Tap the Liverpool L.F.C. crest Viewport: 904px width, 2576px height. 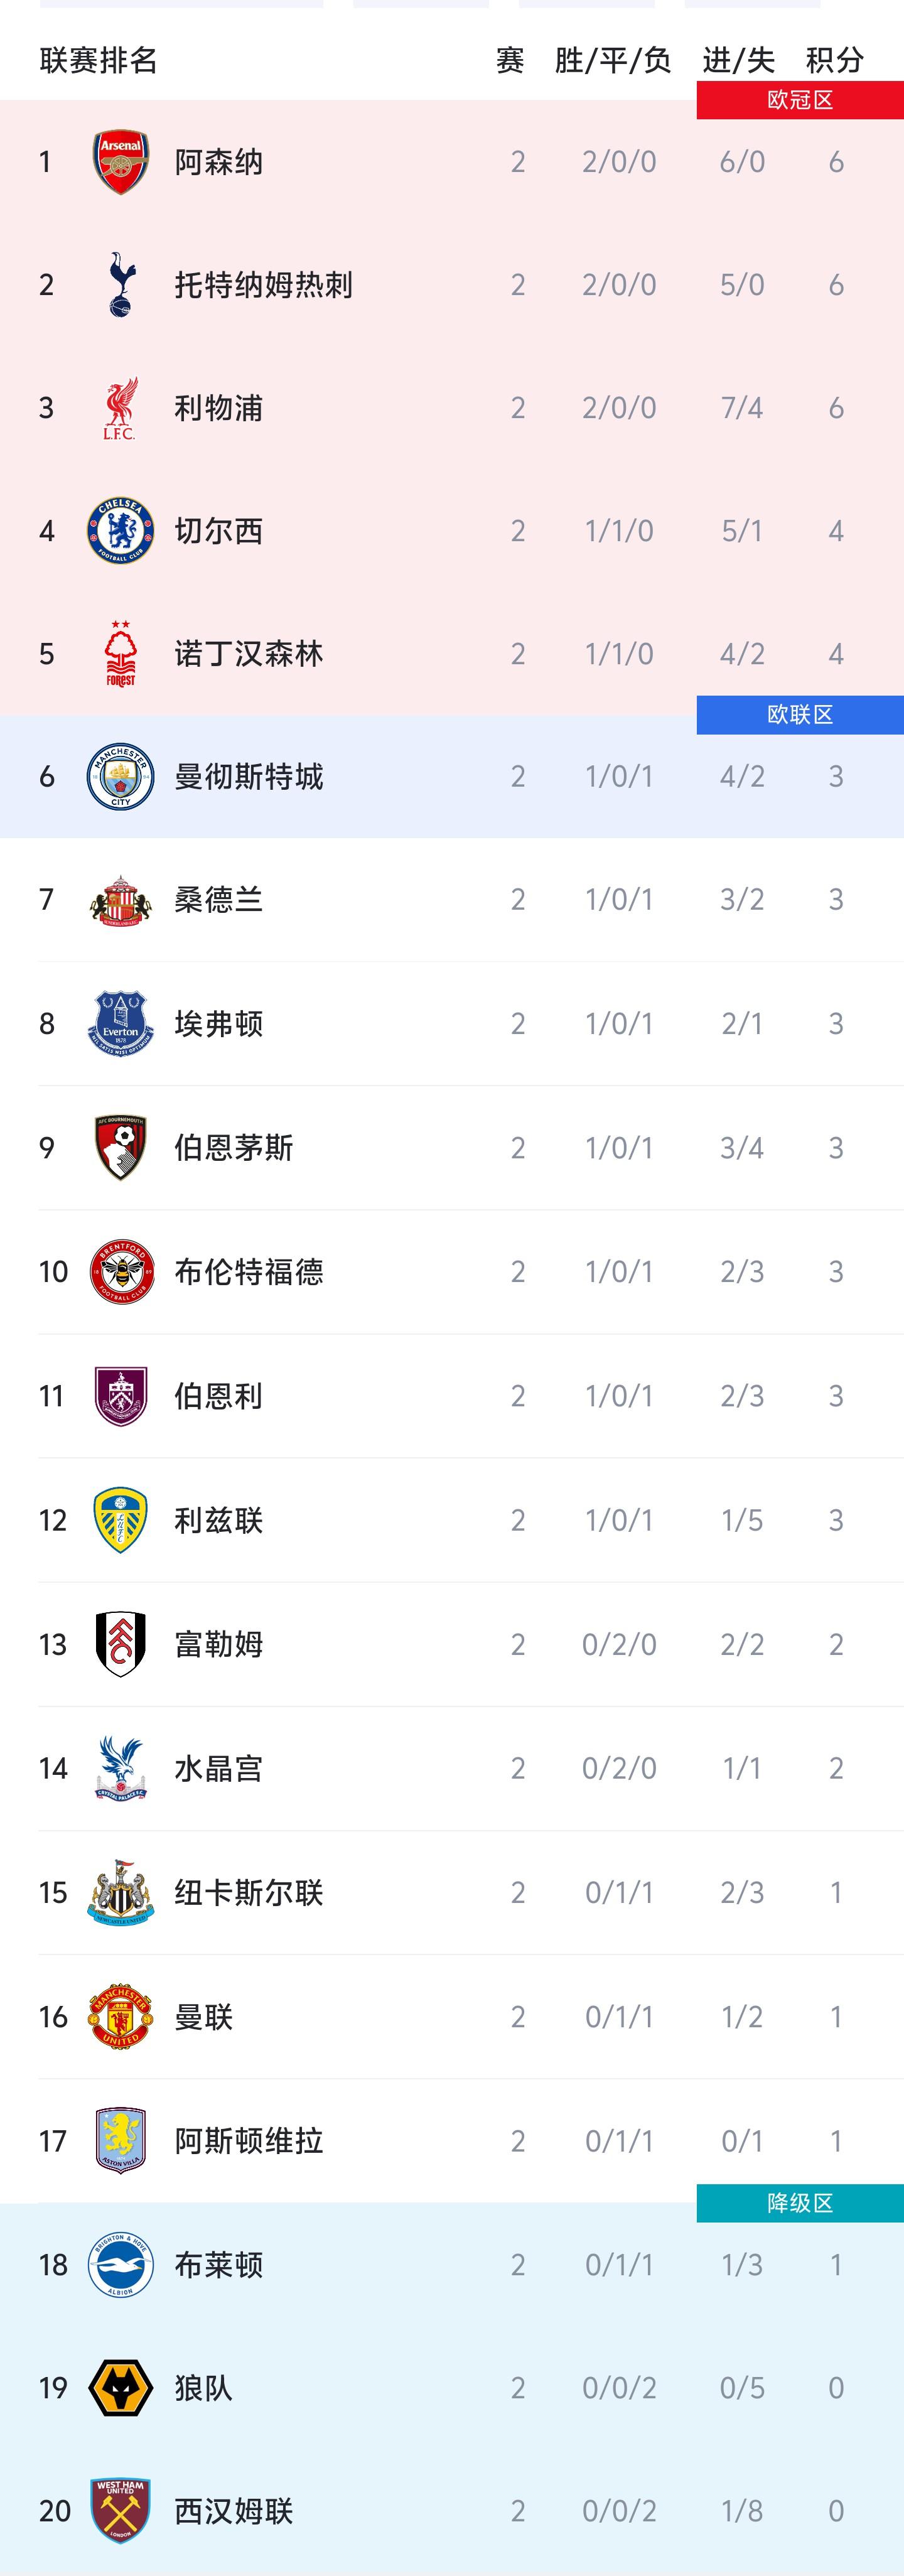[121, 408]
